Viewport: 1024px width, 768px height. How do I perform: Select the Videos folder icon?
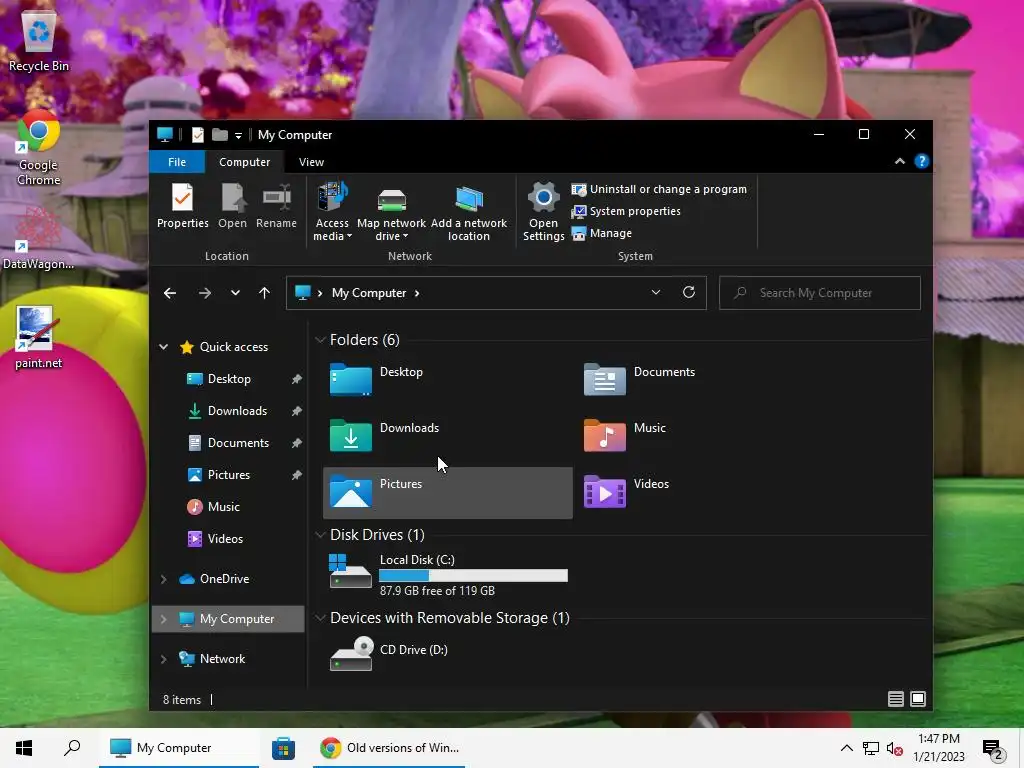605,492
